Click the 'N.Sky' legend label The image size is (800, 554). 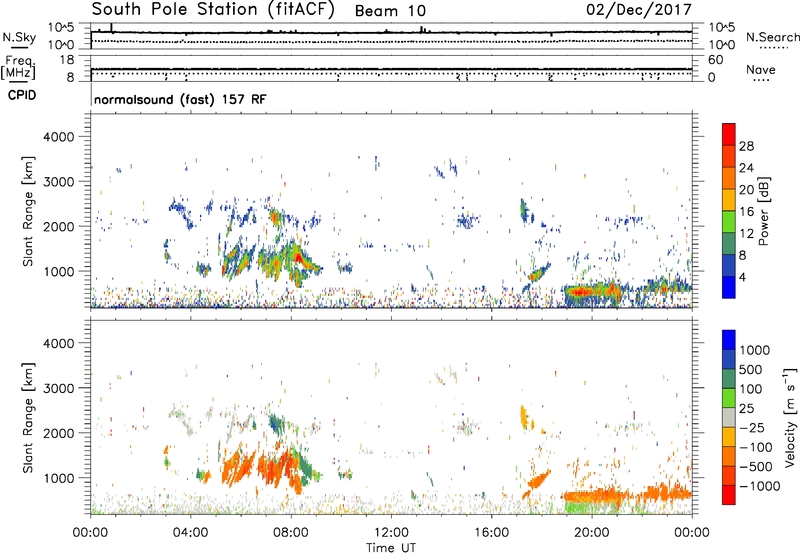coord(19,37)
